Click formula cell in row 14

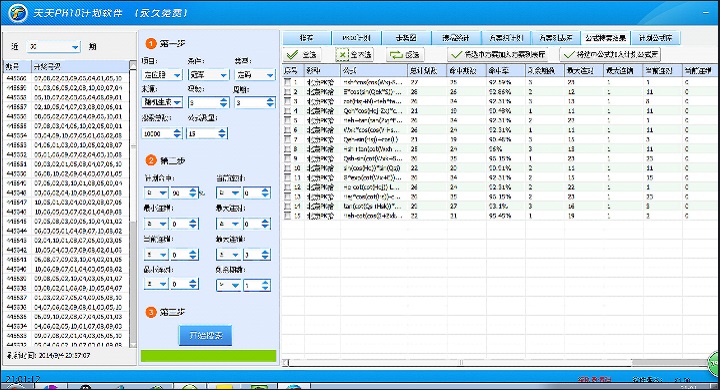coord(373,206)
